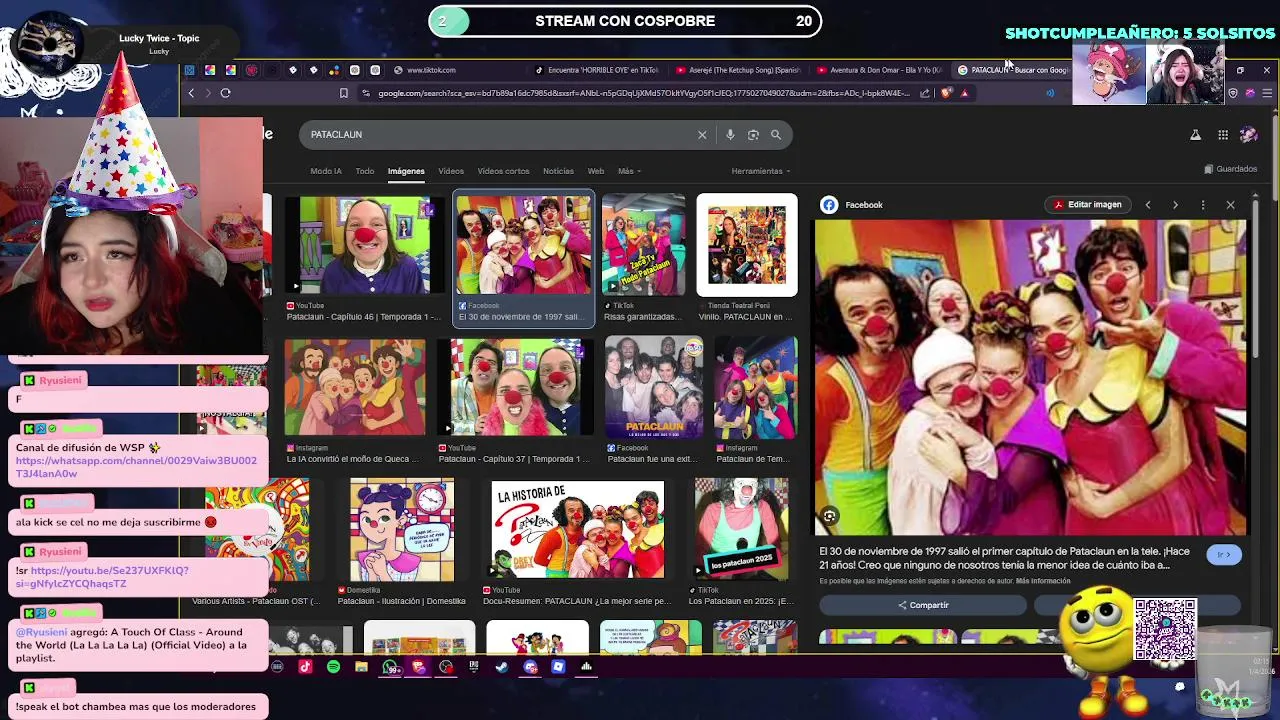The height and width of the screenshot is (720, 1280).
Task: Open the Más información copyright link
Action: pyautogui.click(x=1043, y=581)
